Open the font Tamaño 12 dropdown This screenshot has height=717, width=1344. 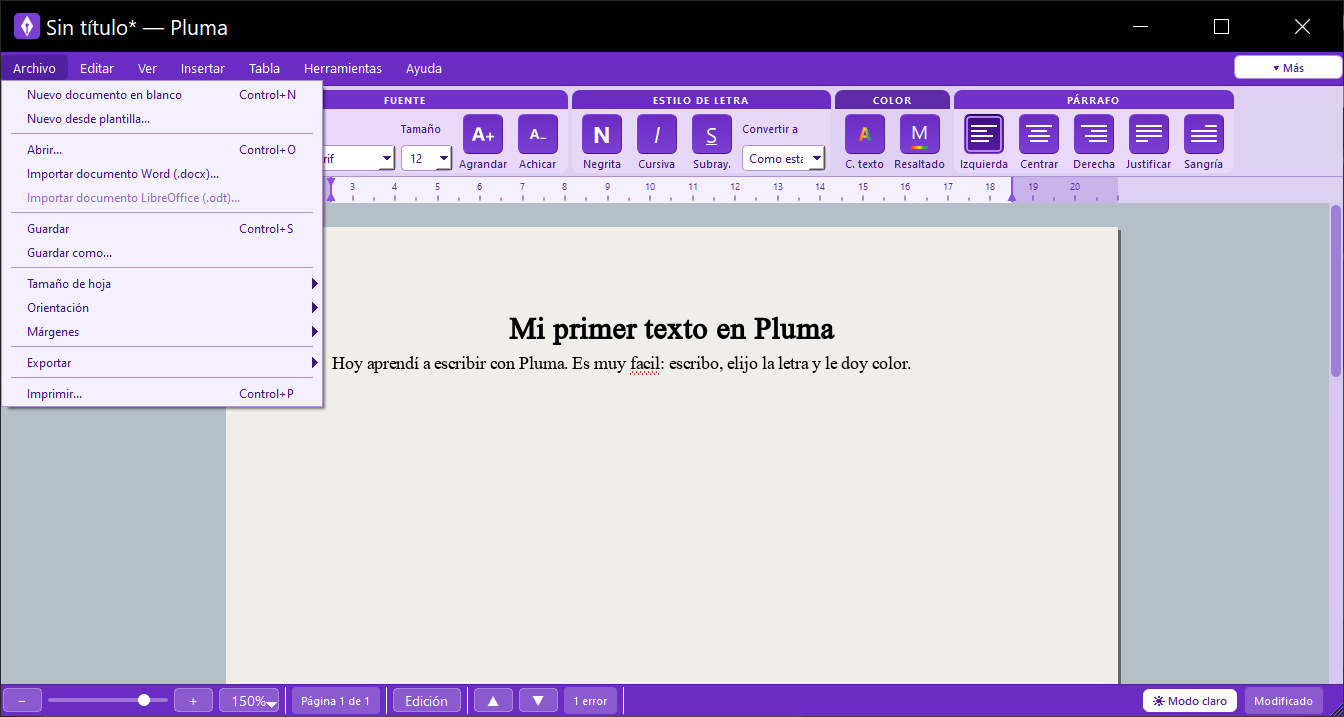(427, 158)
